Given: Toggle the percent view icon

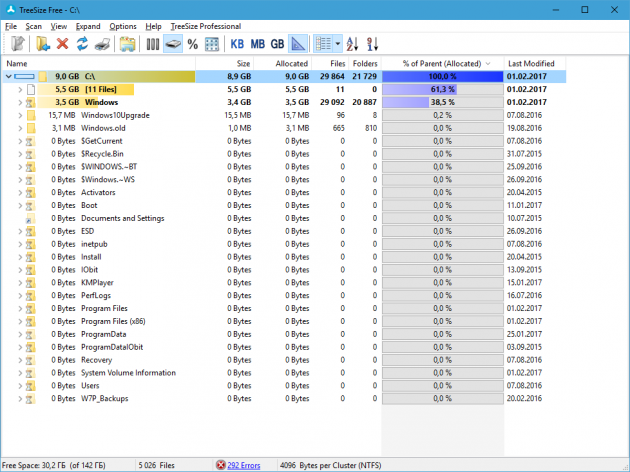Looking at the screenshot, I should point(193,44).
